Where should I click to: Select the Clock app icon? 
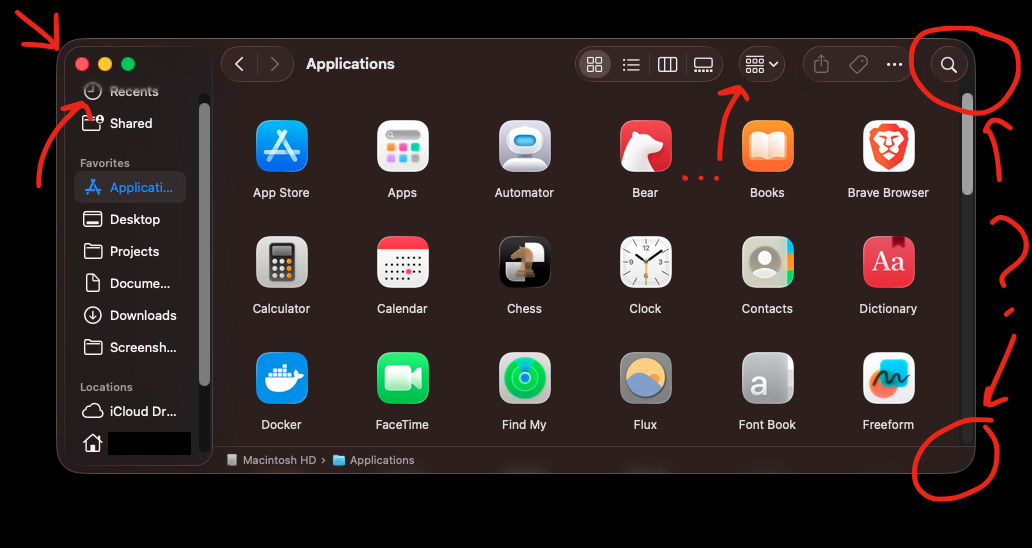coord(646,262)
